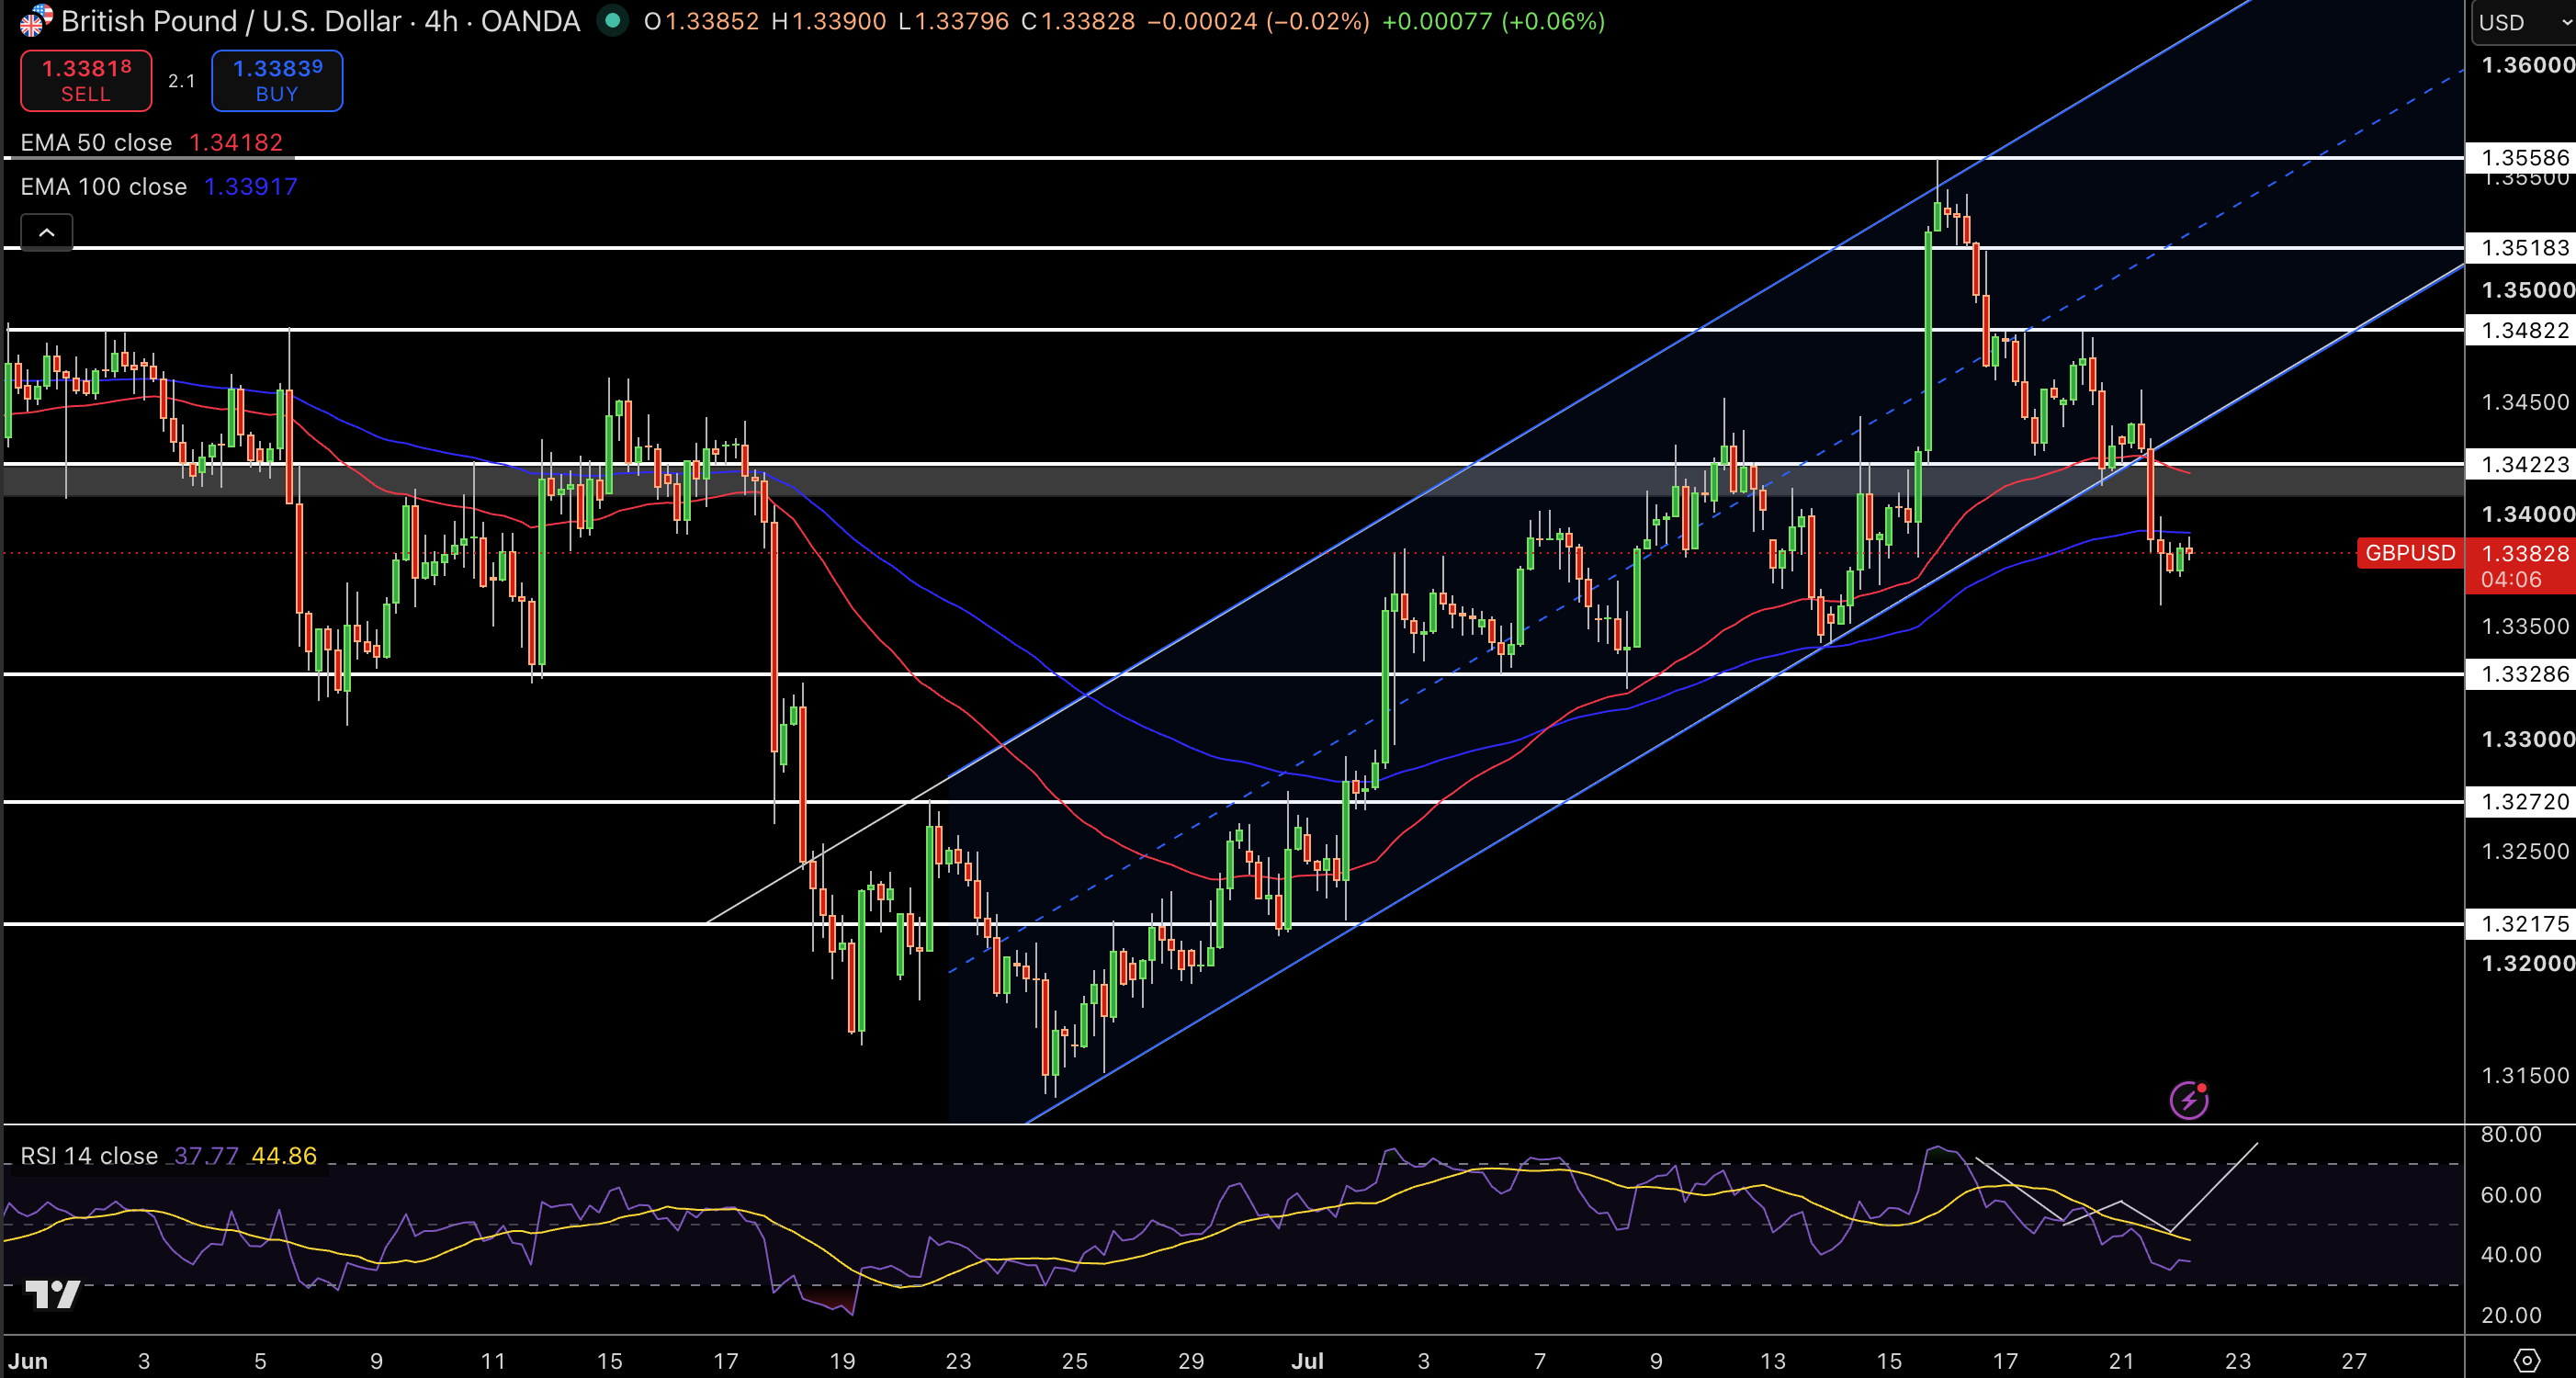This screenshot has width=2576, height=1378.
Task: Select the EMA 100 close indicator label
Action: pyautogui.click(x=104, y=187)
